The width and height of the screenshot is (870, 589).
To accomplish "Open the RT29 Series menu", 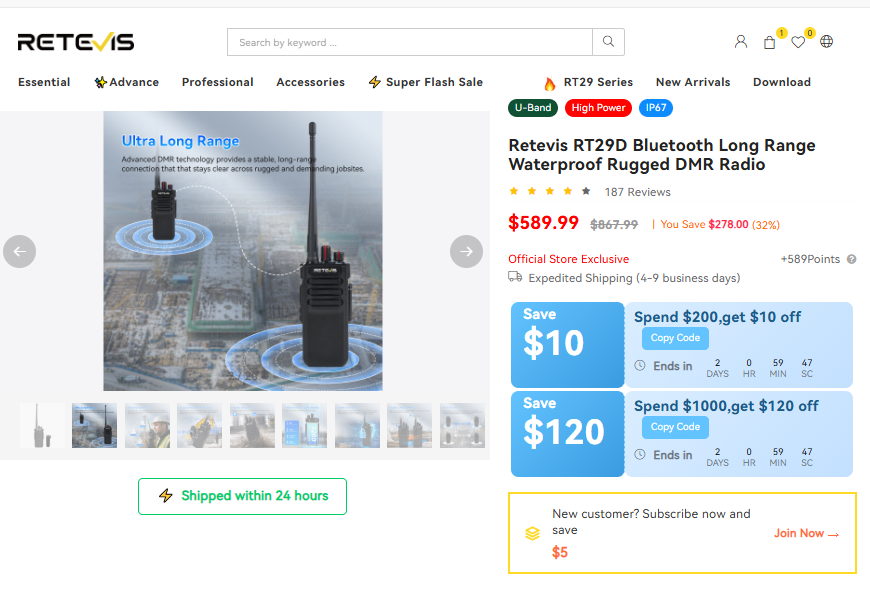I will coord(588,83).
